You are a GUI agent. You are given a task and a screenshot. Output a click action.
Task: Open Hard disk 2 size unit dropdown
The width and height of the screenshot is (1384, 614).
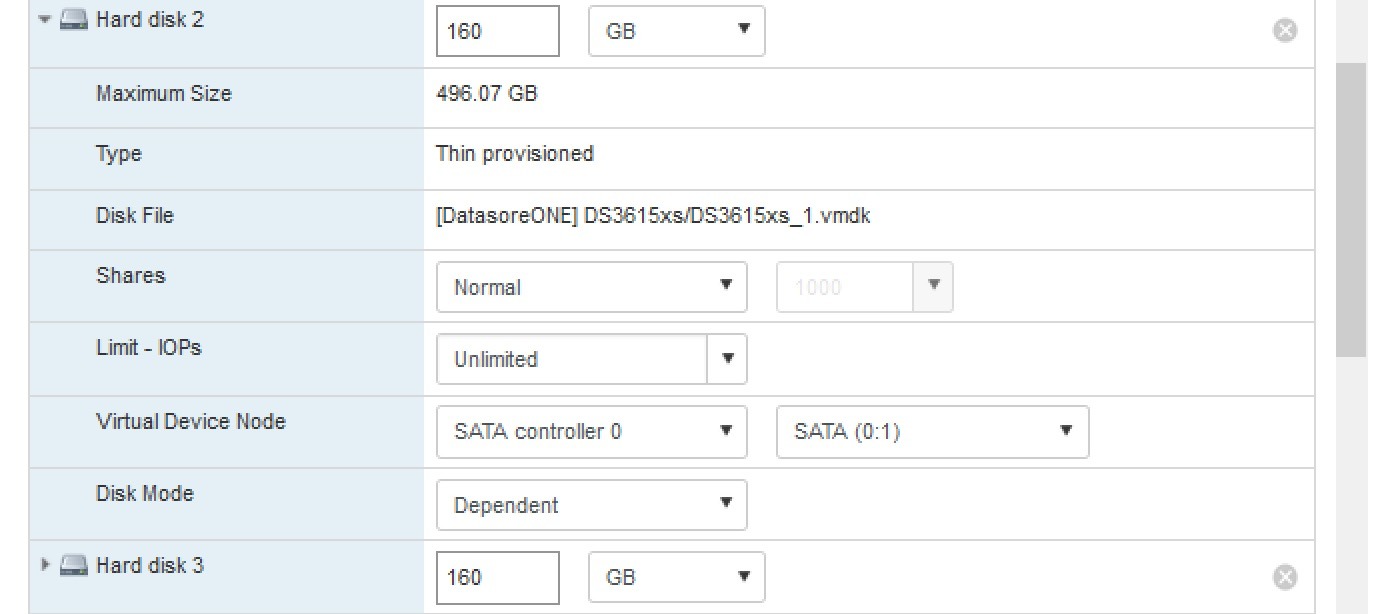coord(676,31)
